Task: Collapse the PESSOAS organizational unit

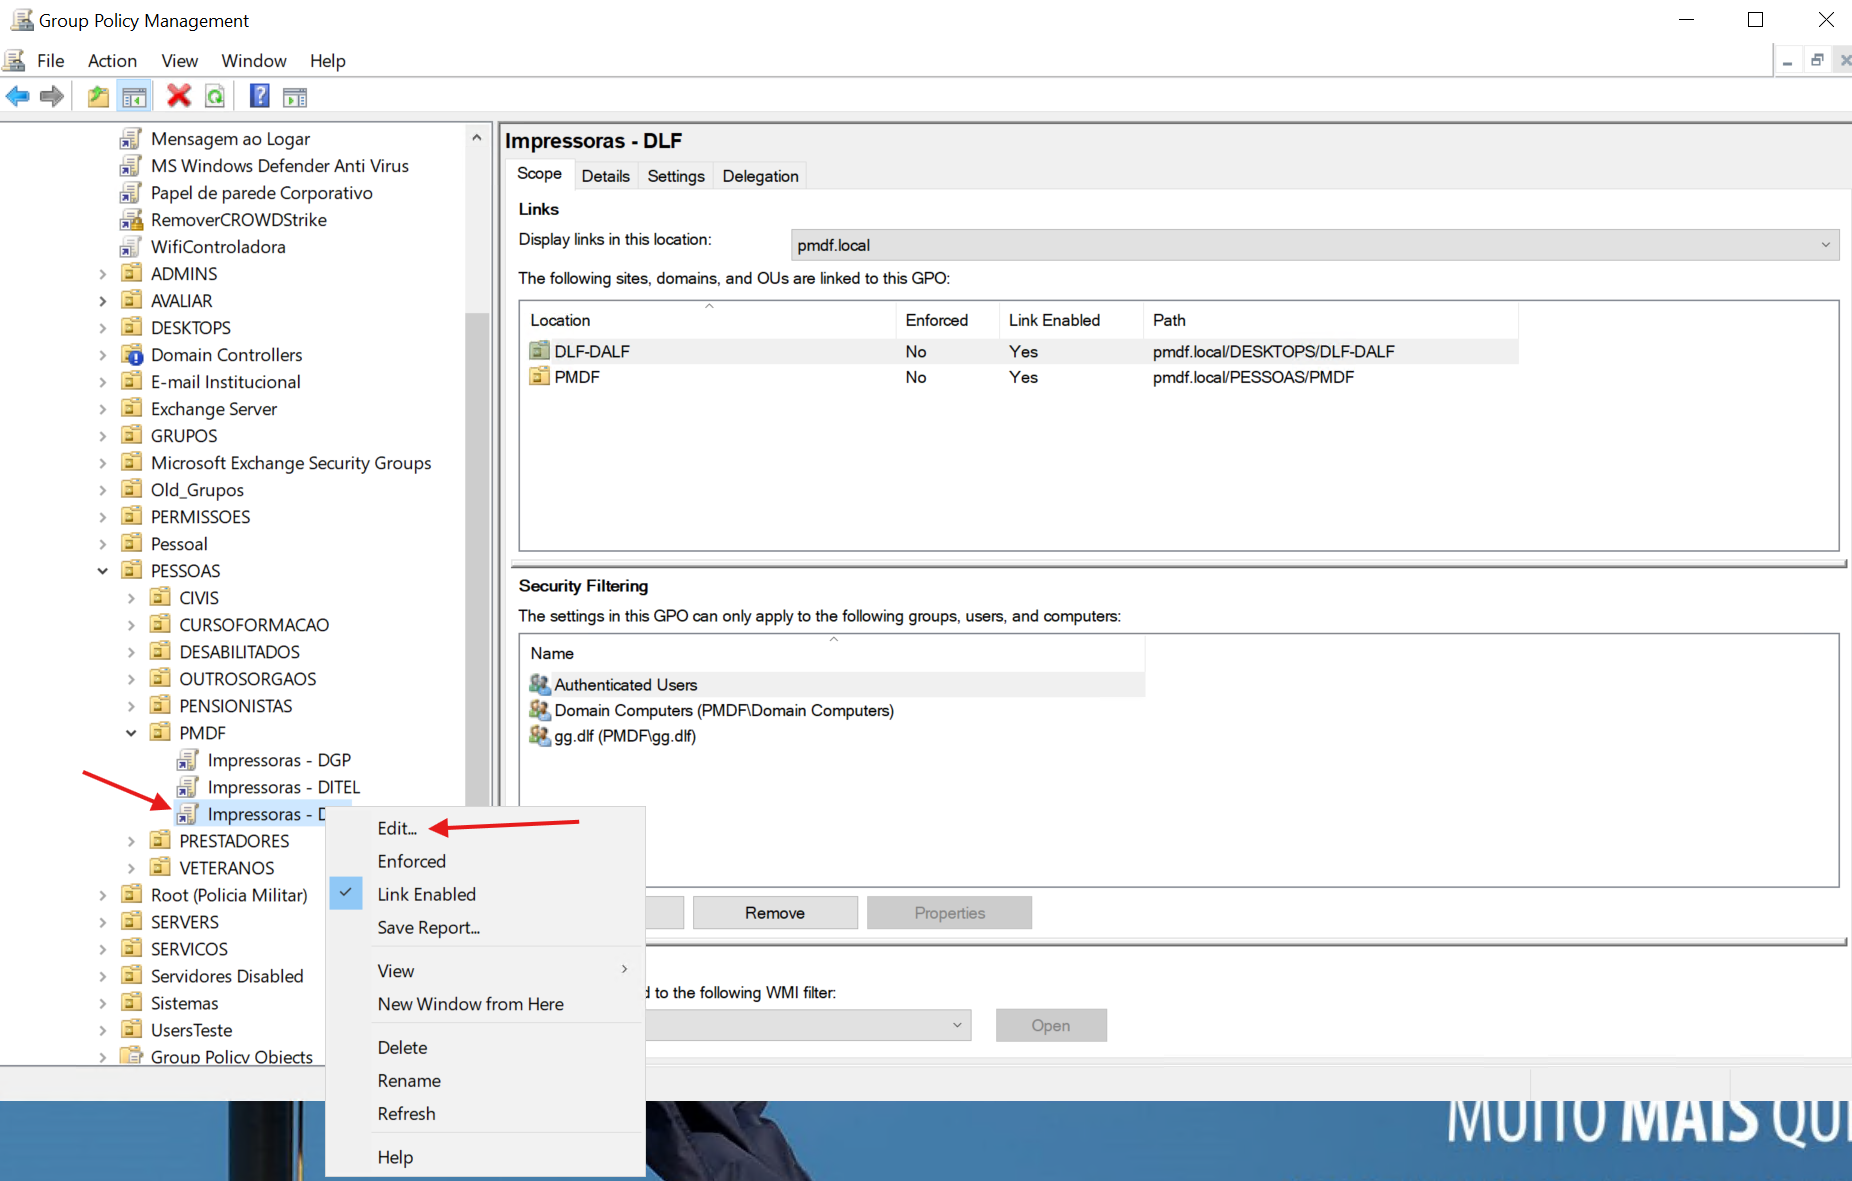Action: (x=103, y=571)
